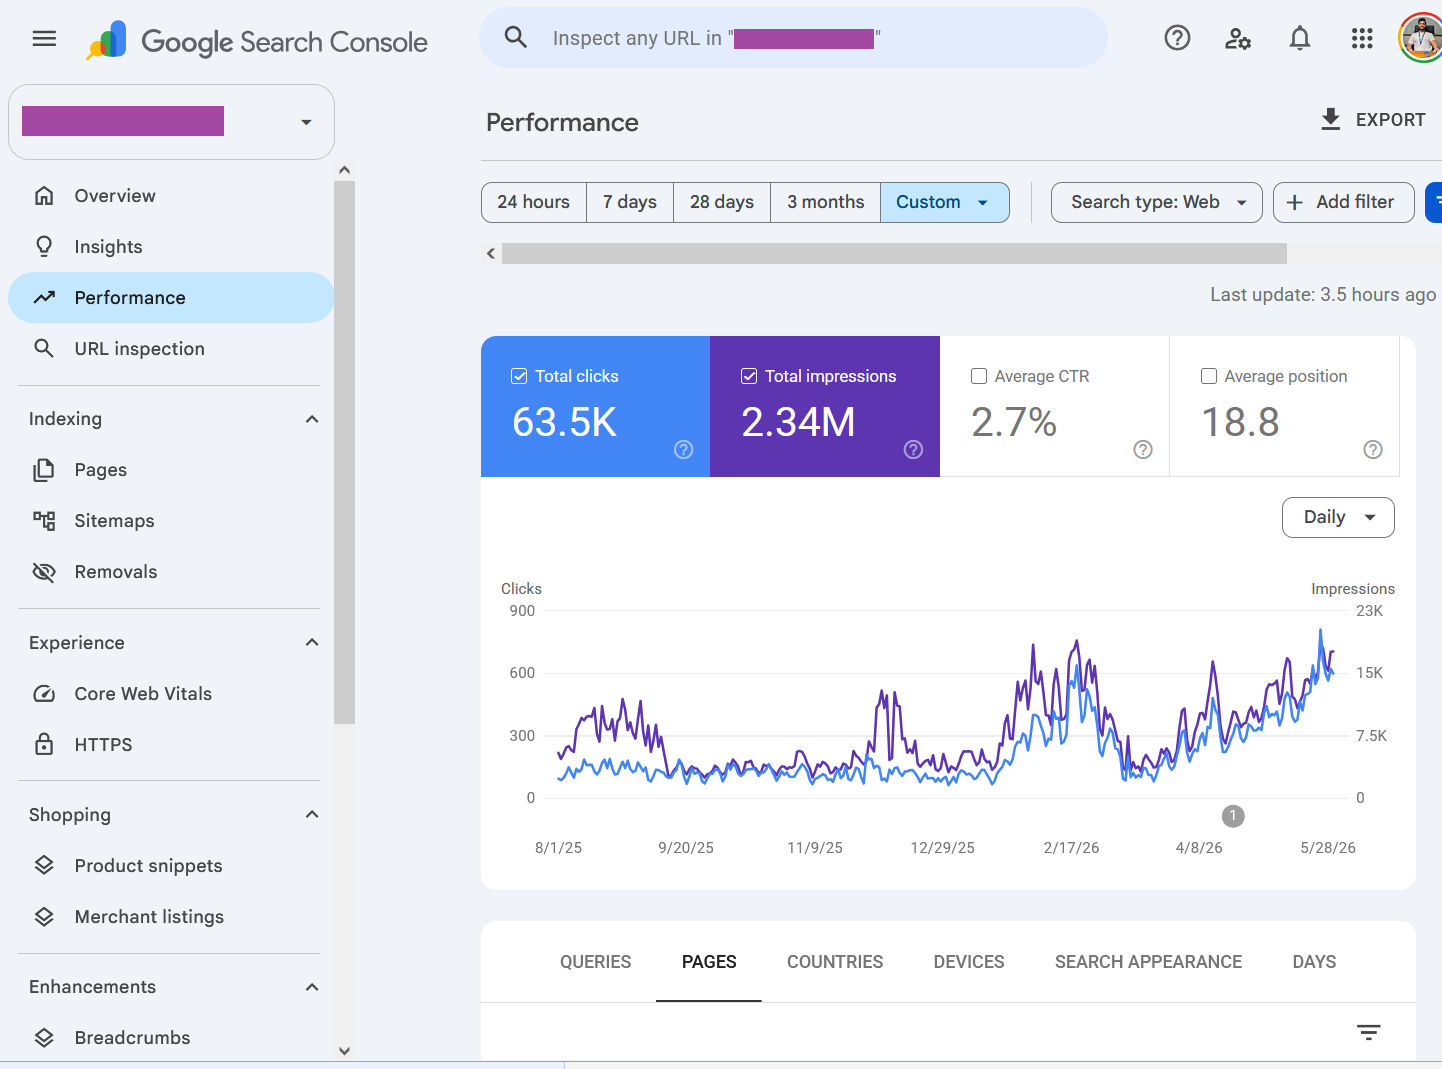Select the 28 days date range
Image resolution: width=1442 pixels, height=1069 pixels.
[x=722, y=202]
